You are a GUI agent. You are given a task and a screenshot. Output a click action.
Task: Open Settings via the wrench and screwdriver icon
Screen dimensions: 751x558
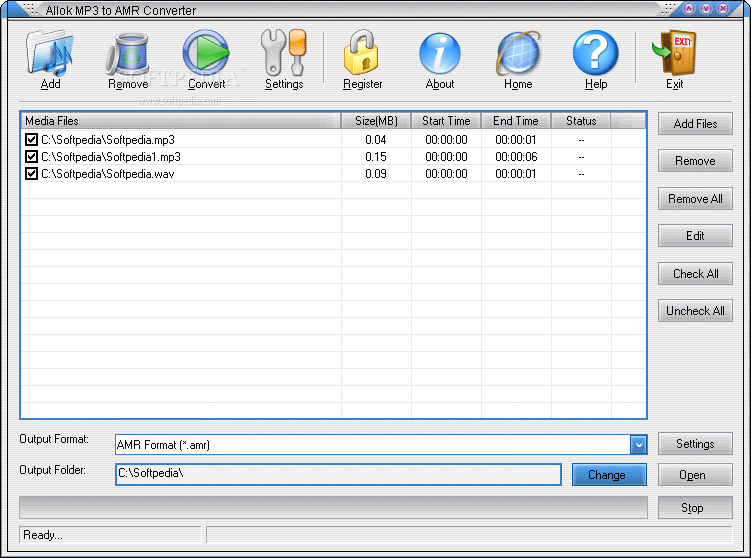click(284, 53)
